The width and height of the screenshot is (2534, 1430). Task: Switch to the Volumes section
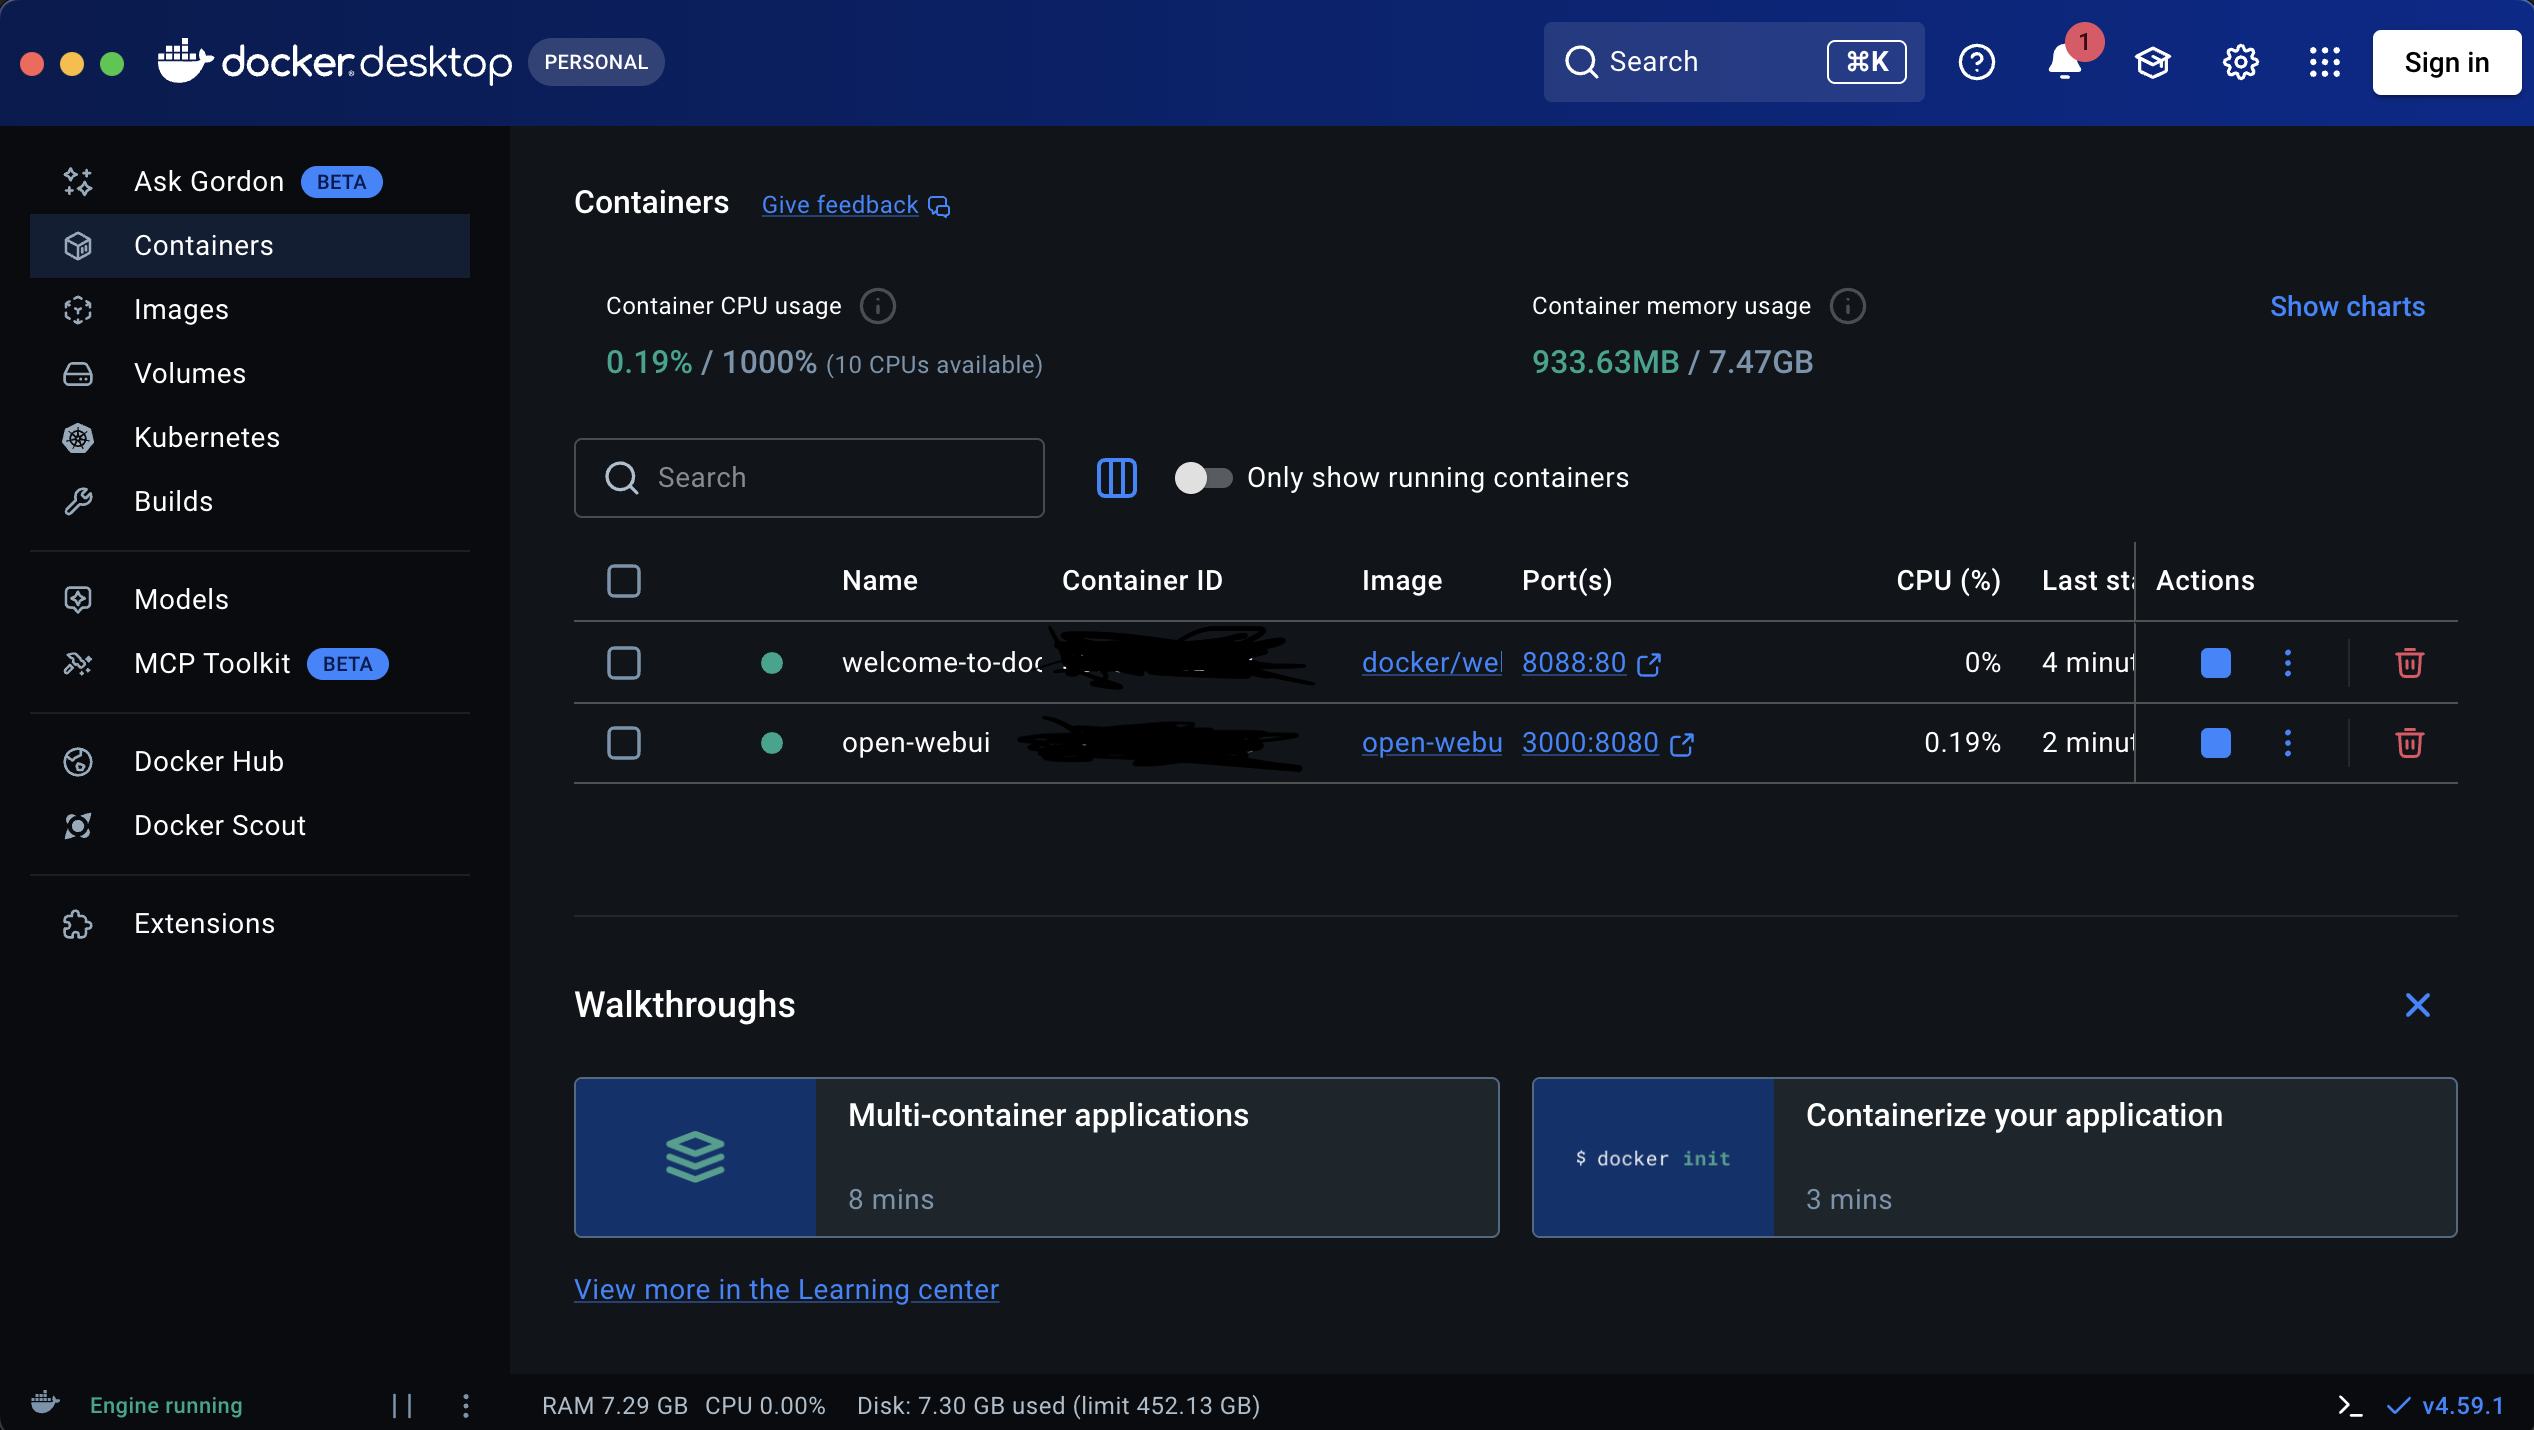[x=189, y=373]
